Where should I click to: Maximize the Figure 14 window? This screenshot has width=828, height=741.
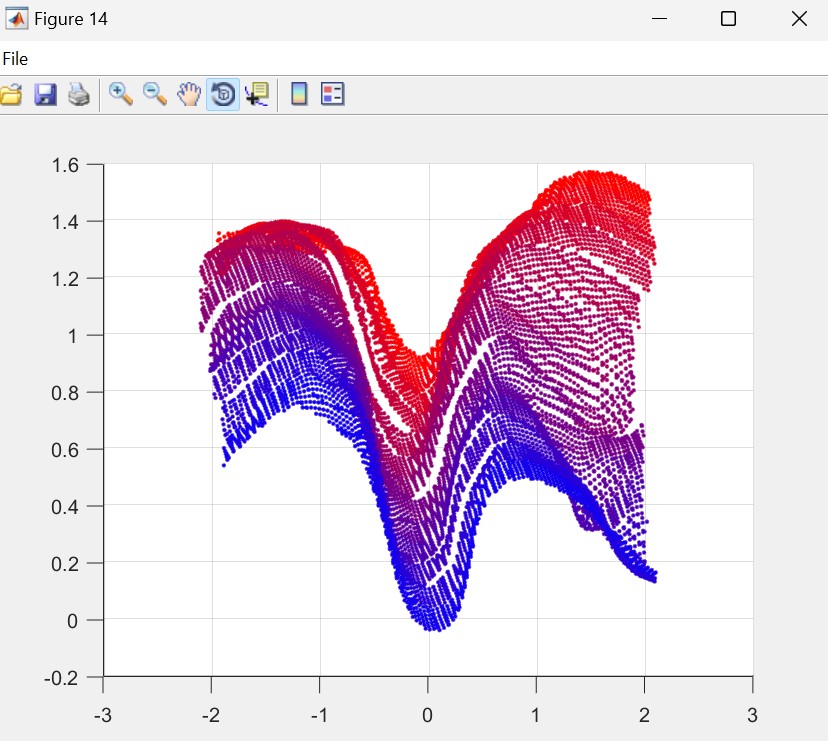[729, 19]
